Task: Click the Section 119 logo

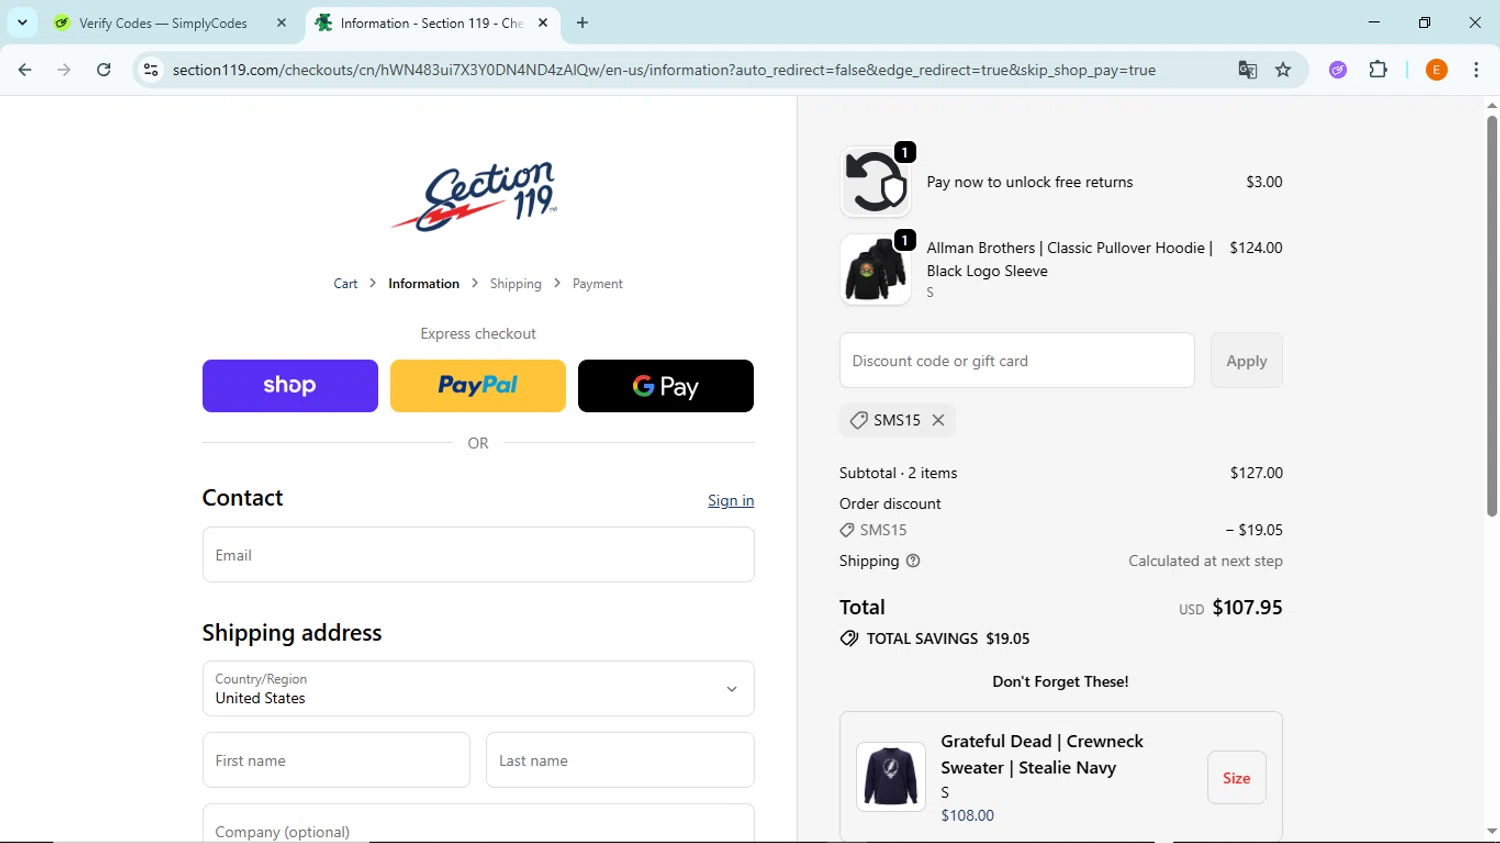Action: [475, 196]
